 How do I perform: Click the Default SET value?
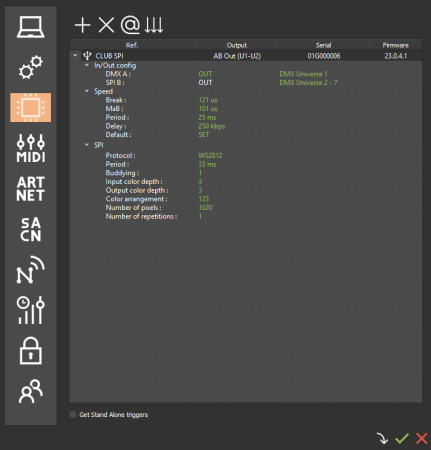204,135
